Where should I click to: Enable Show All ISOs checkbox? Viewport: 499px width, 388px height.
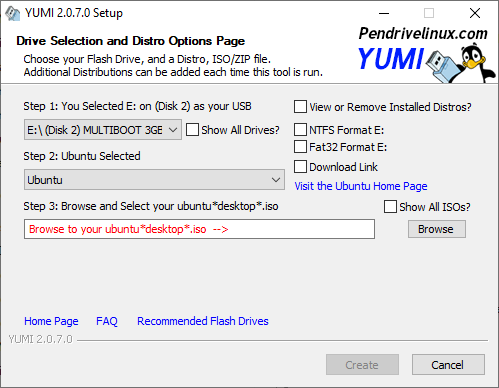click(390, 207)
